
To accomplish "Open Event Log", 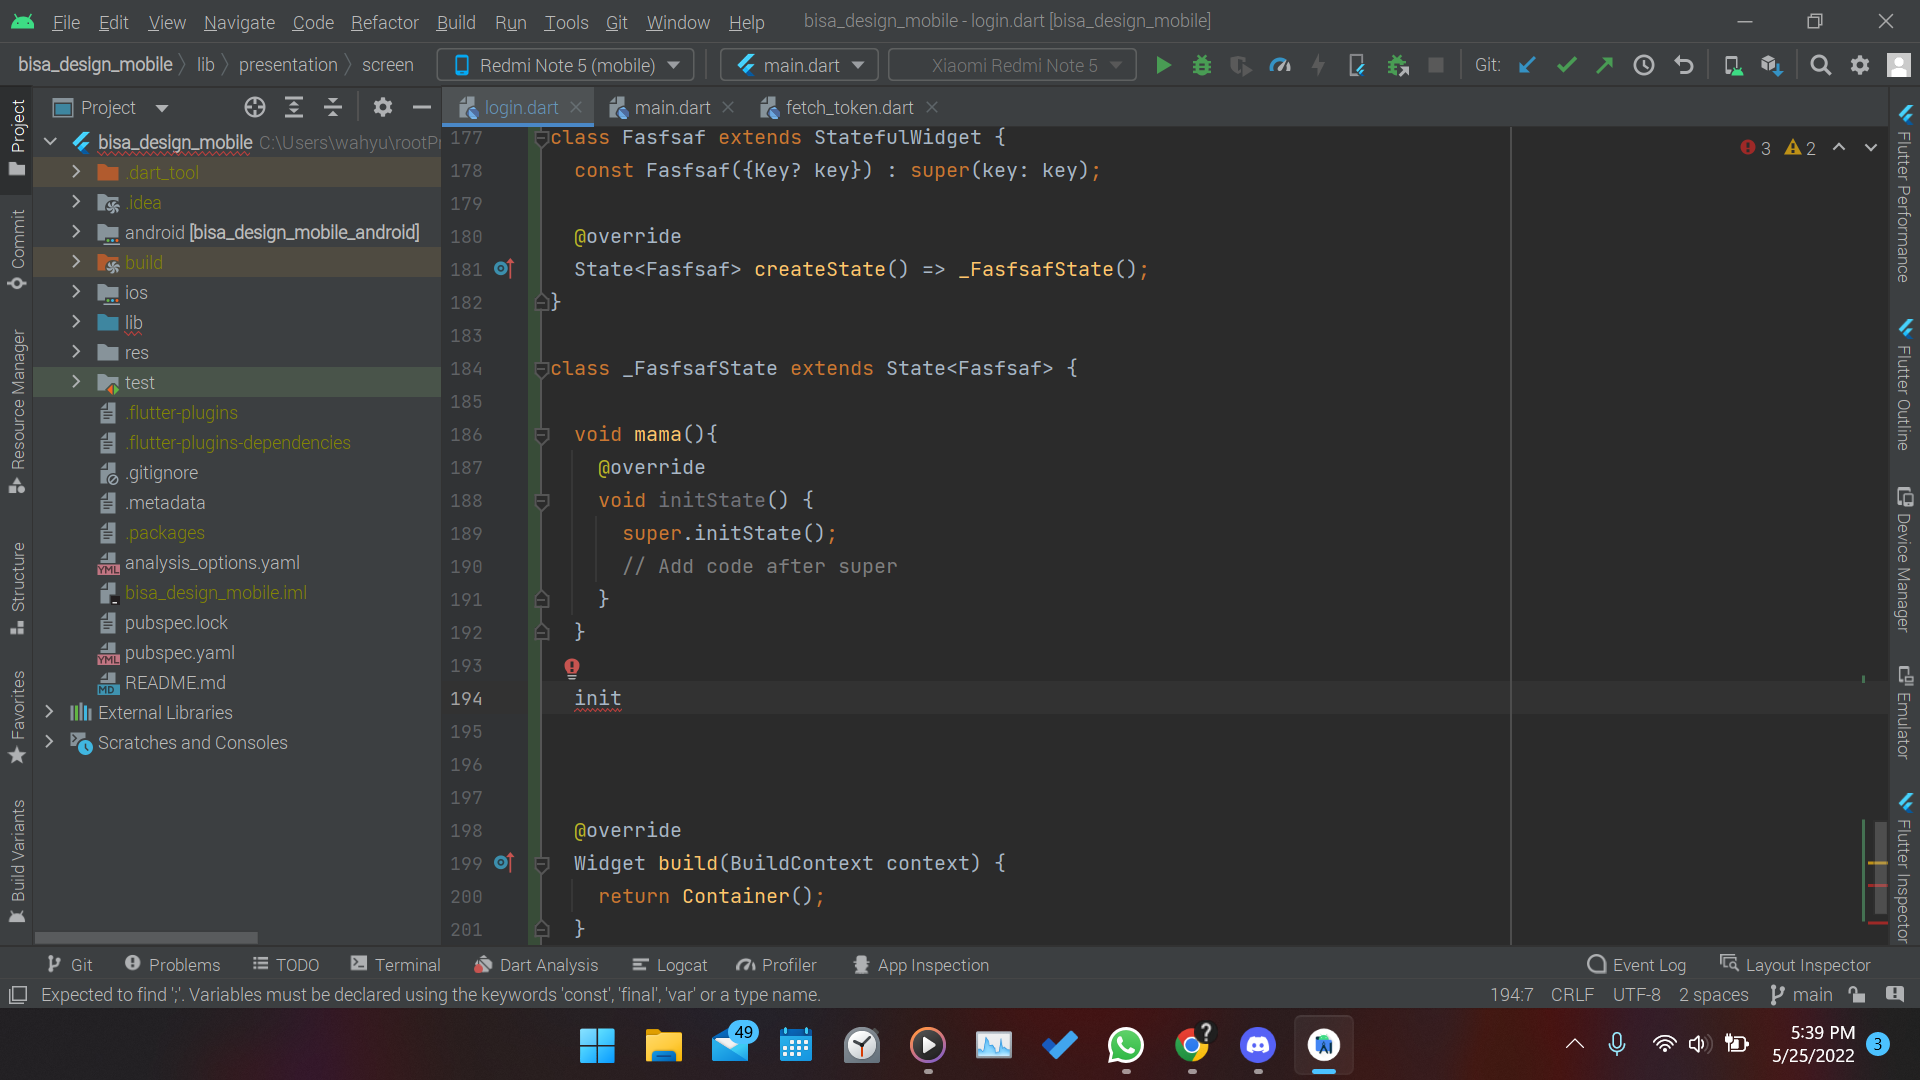I will coord(1636,964).
